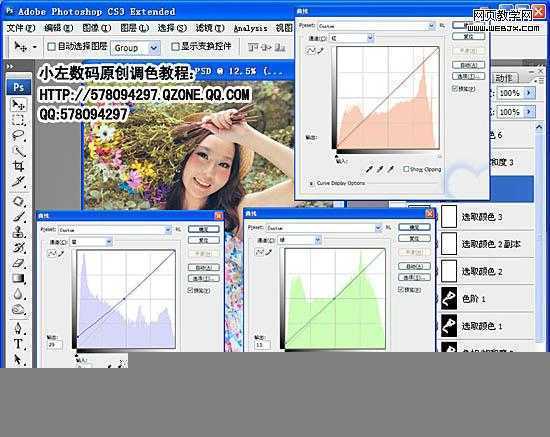This screenshot has height=437, width=550.
Task: Select the Rectangular Marquee tool
Action: [x=18, y=120]
